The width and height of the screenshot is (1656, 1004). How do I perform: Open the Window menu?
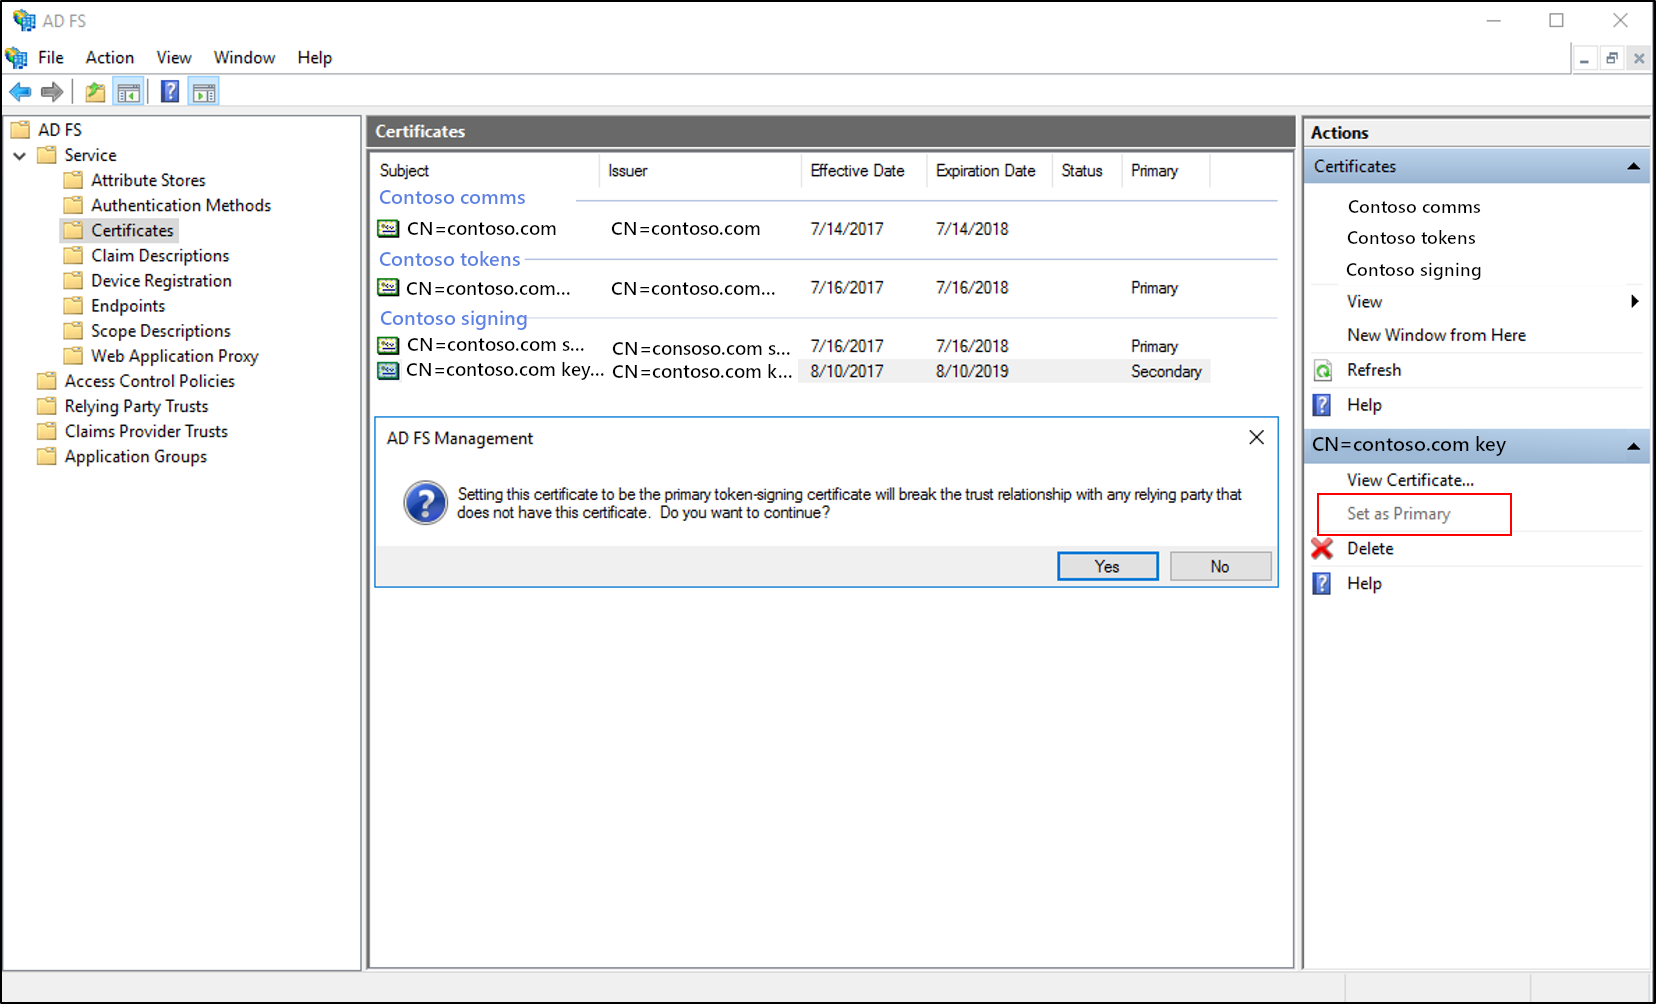click(244, 58)
